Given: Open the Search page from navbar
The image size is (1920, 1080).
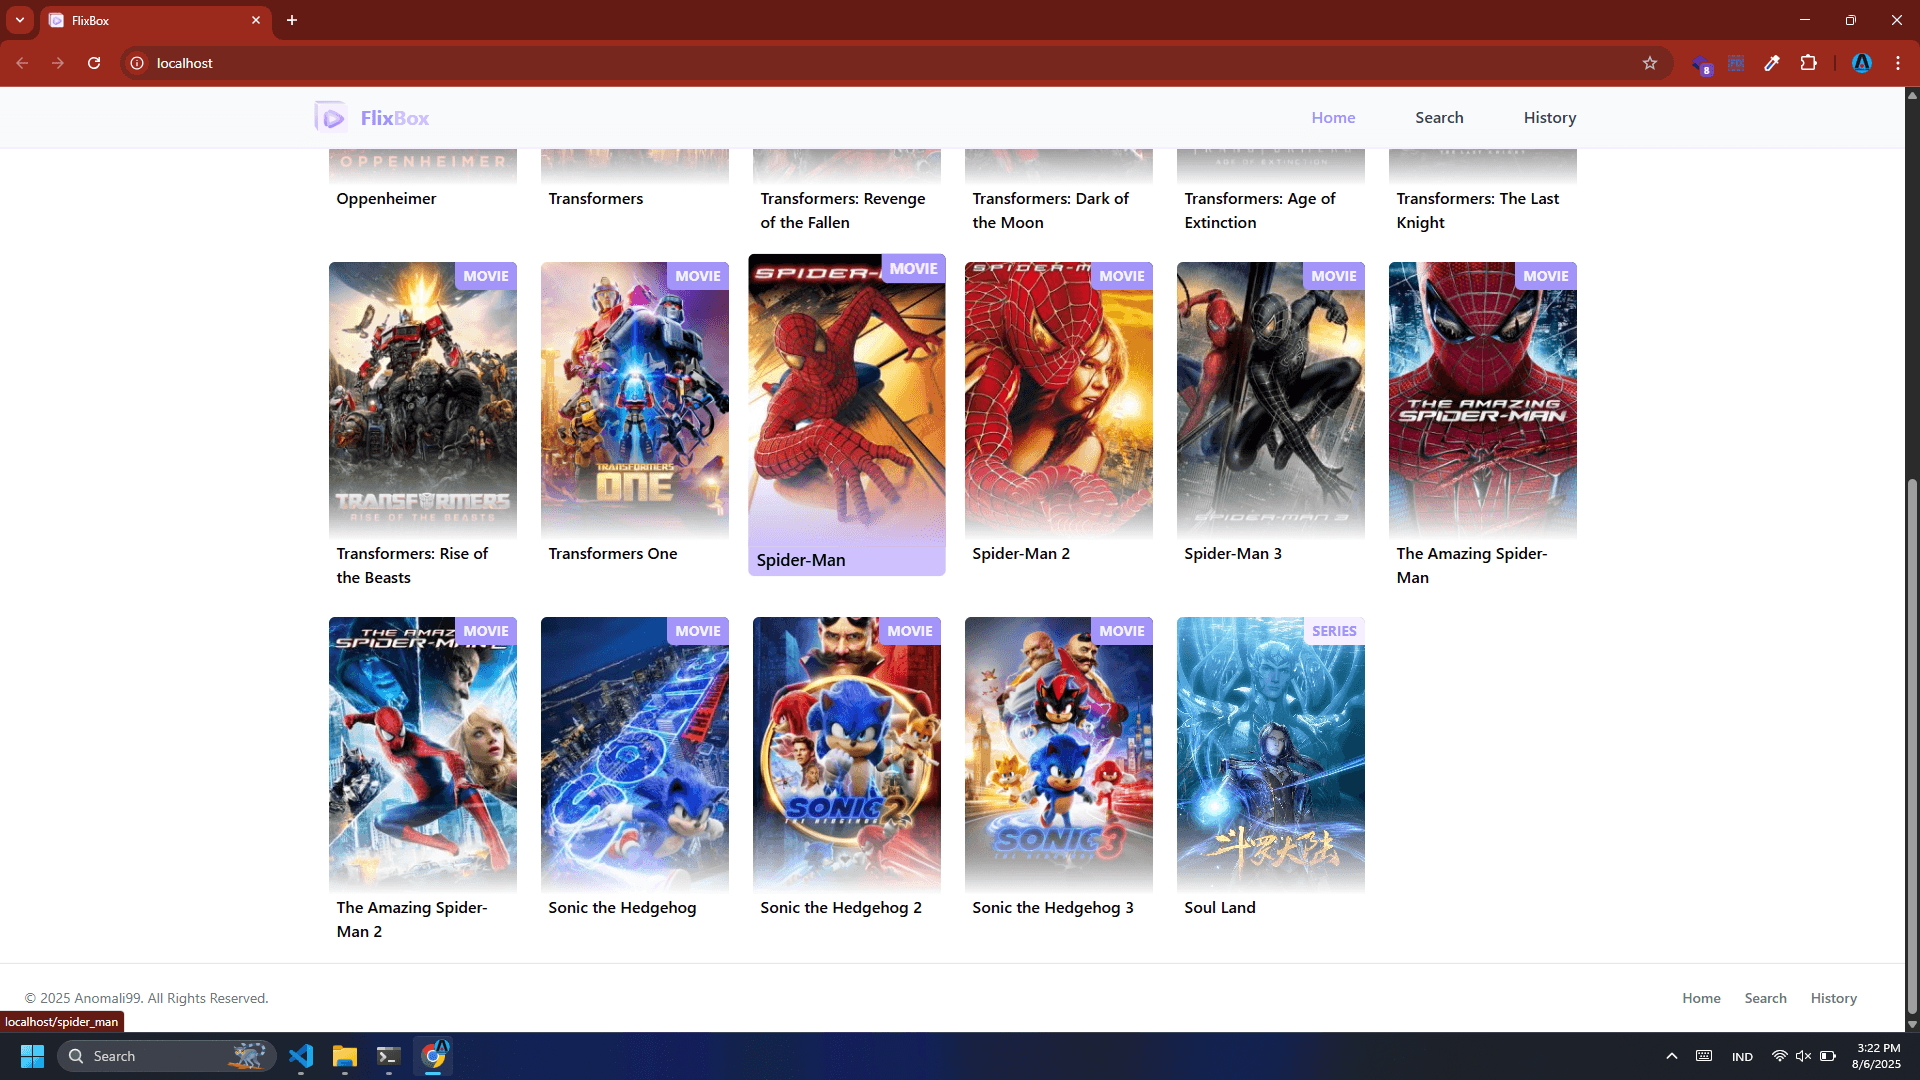Looking at the screenshot, I should 1439,117.
